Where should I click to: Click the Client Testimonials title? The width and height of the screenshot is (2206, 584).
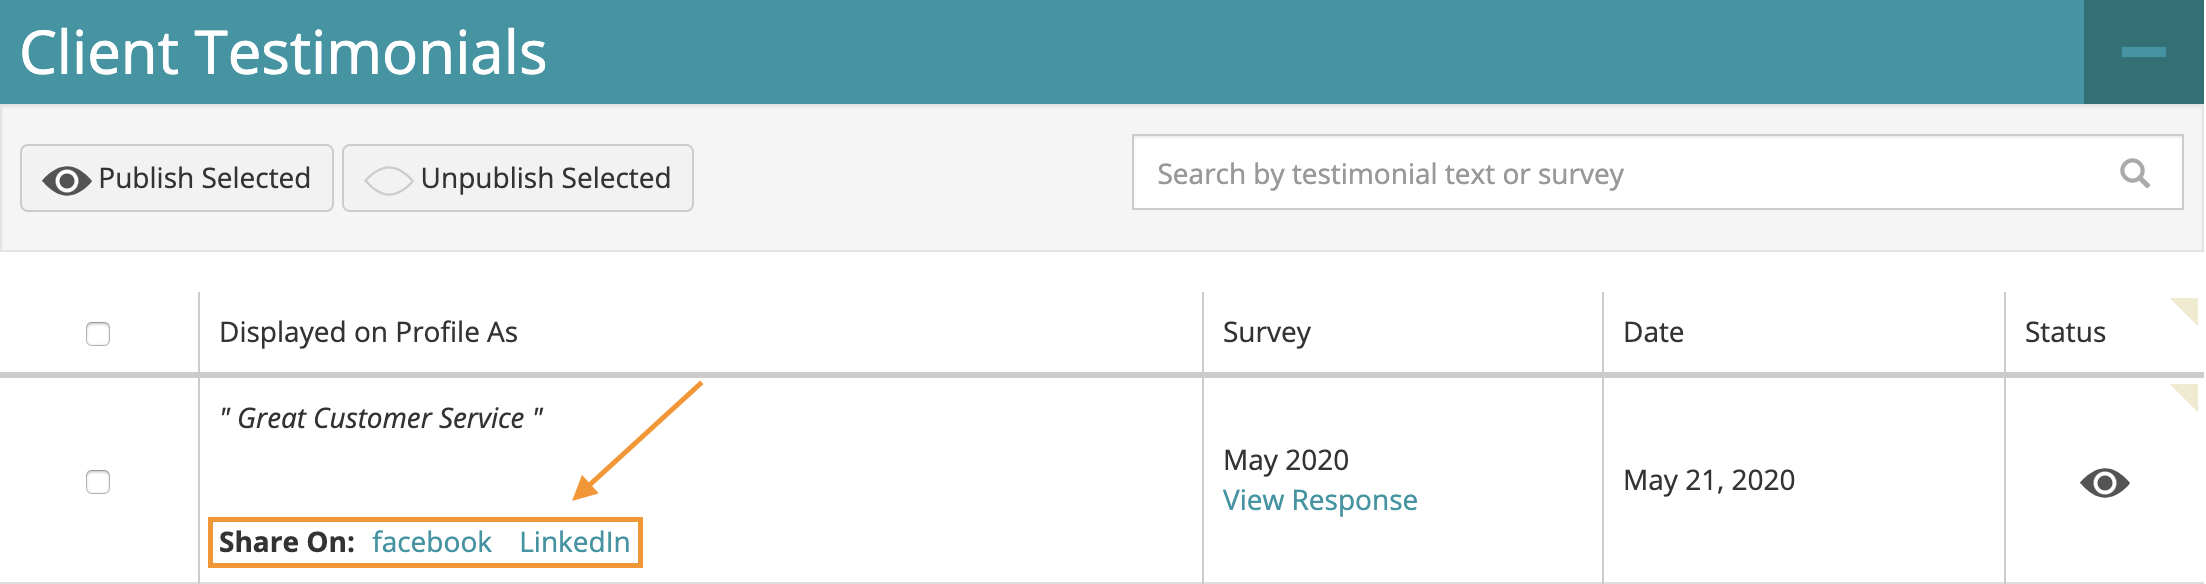click(x=283, y=52)
